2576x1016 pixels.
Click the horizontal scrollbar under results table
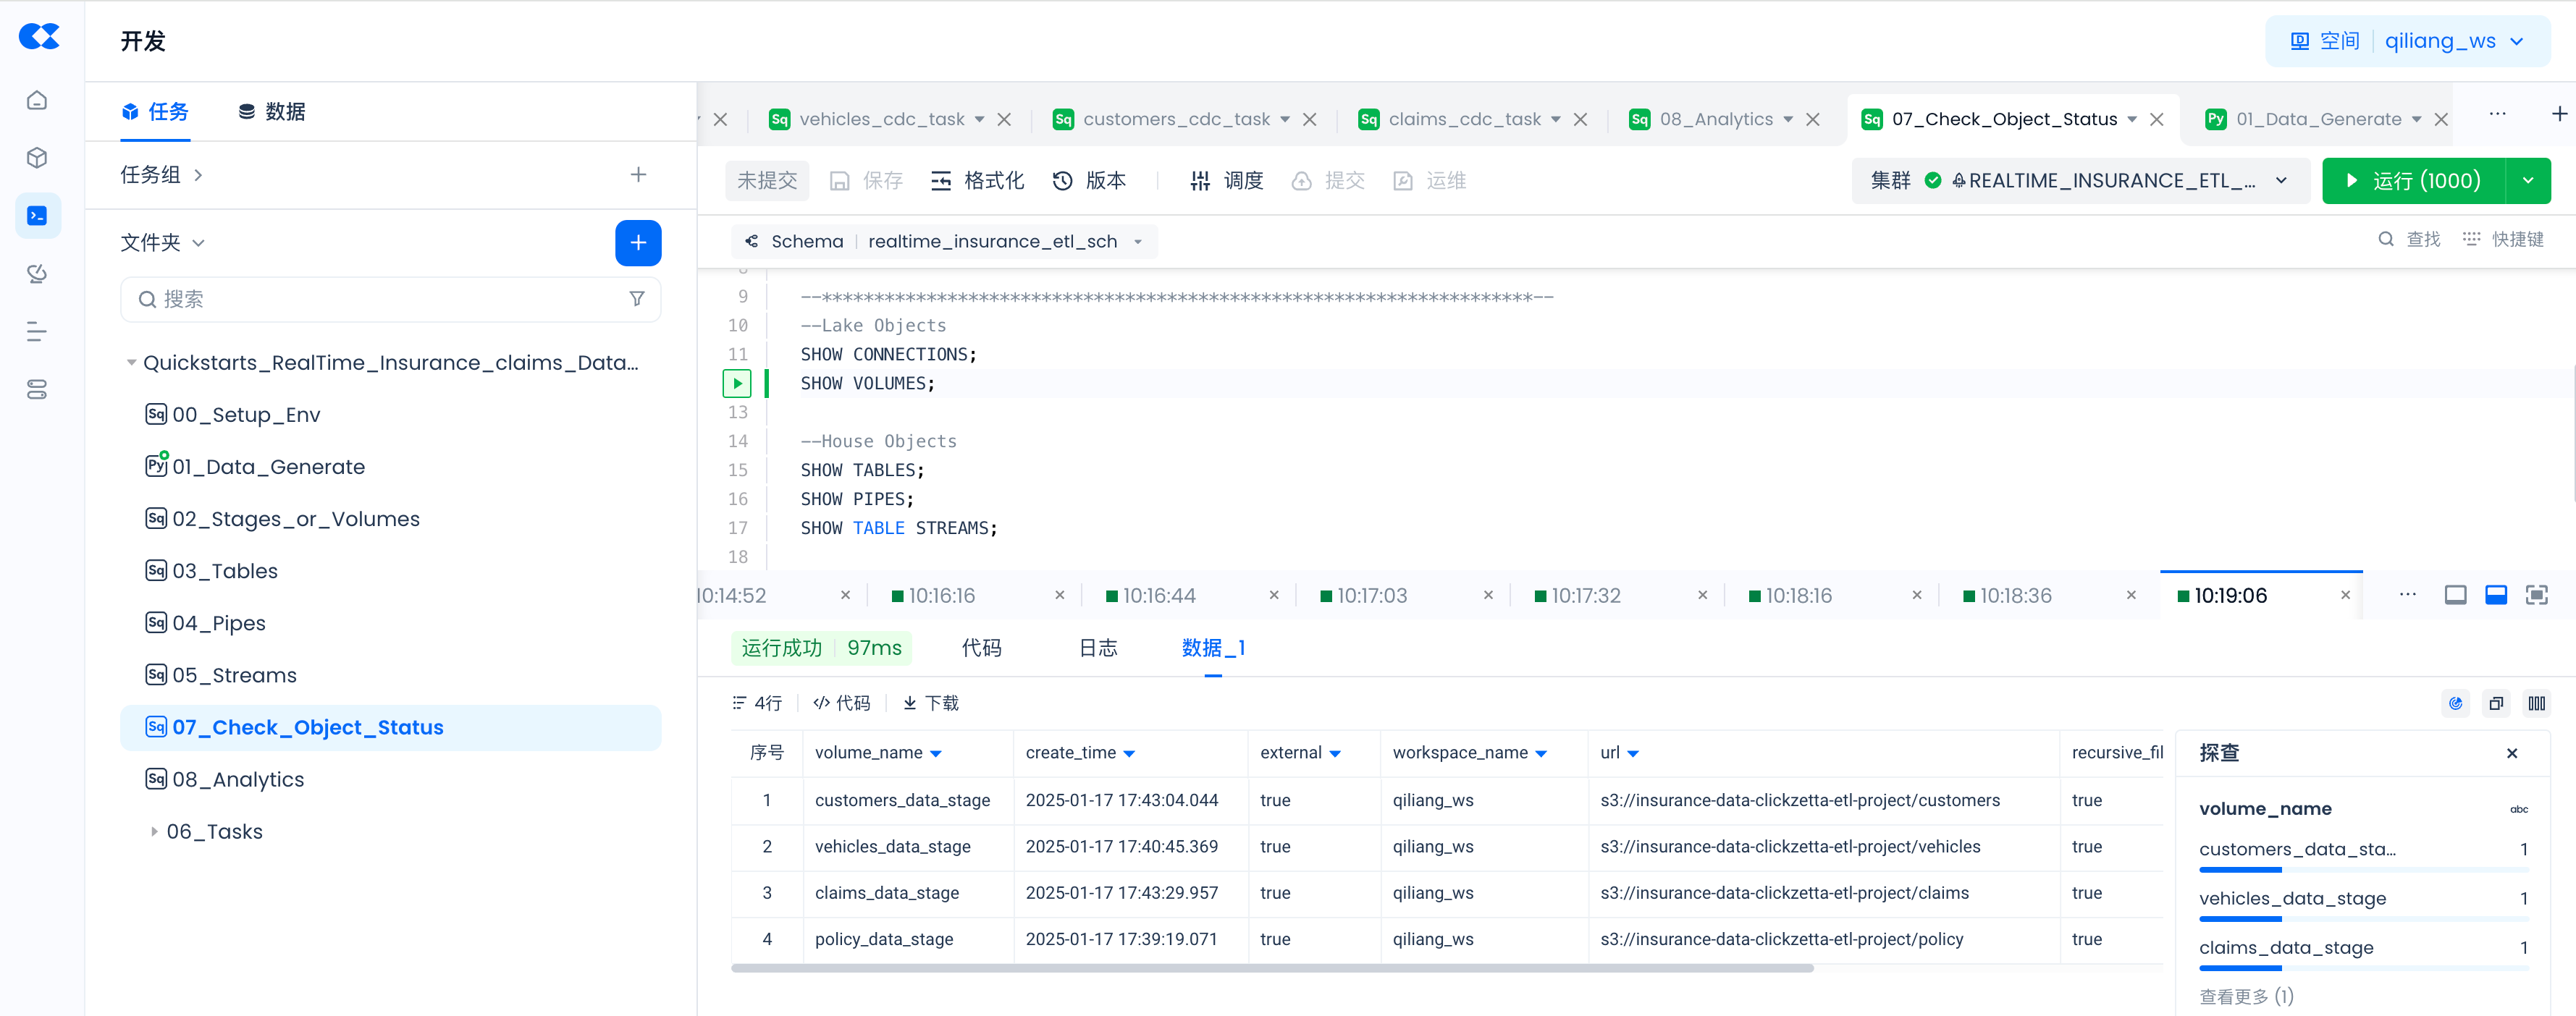(x=1271, y=968)
